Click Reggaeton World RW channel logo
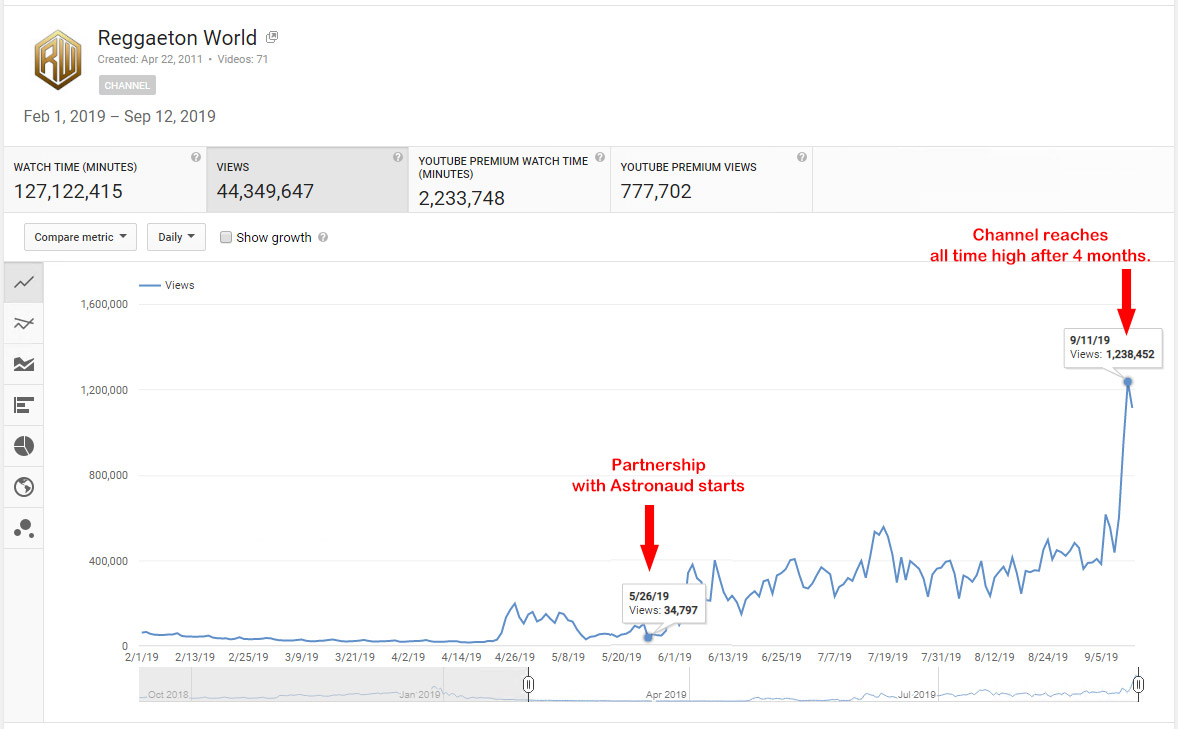 pos(58,59)
